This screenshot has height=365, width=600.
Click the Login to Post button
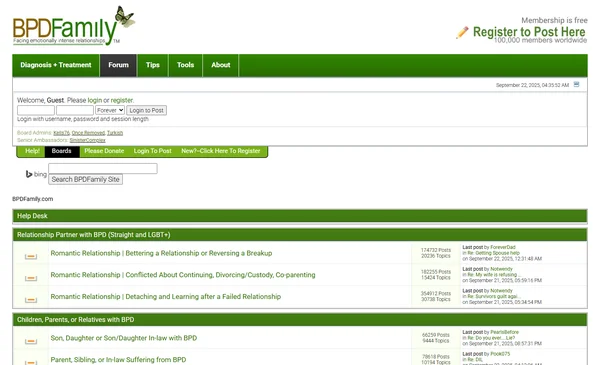(147, 110)
